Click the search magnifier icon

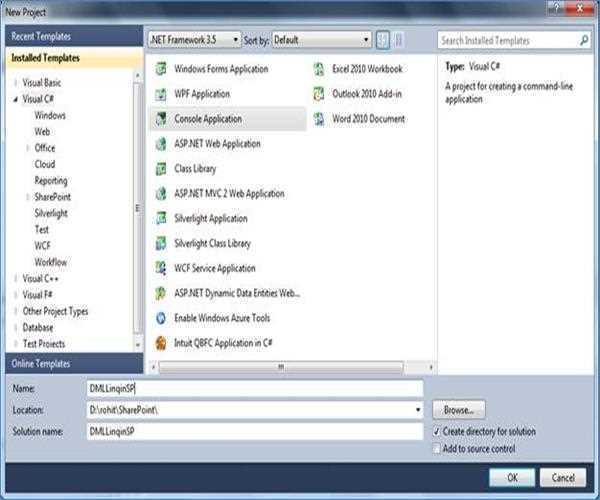pos(584,40)
